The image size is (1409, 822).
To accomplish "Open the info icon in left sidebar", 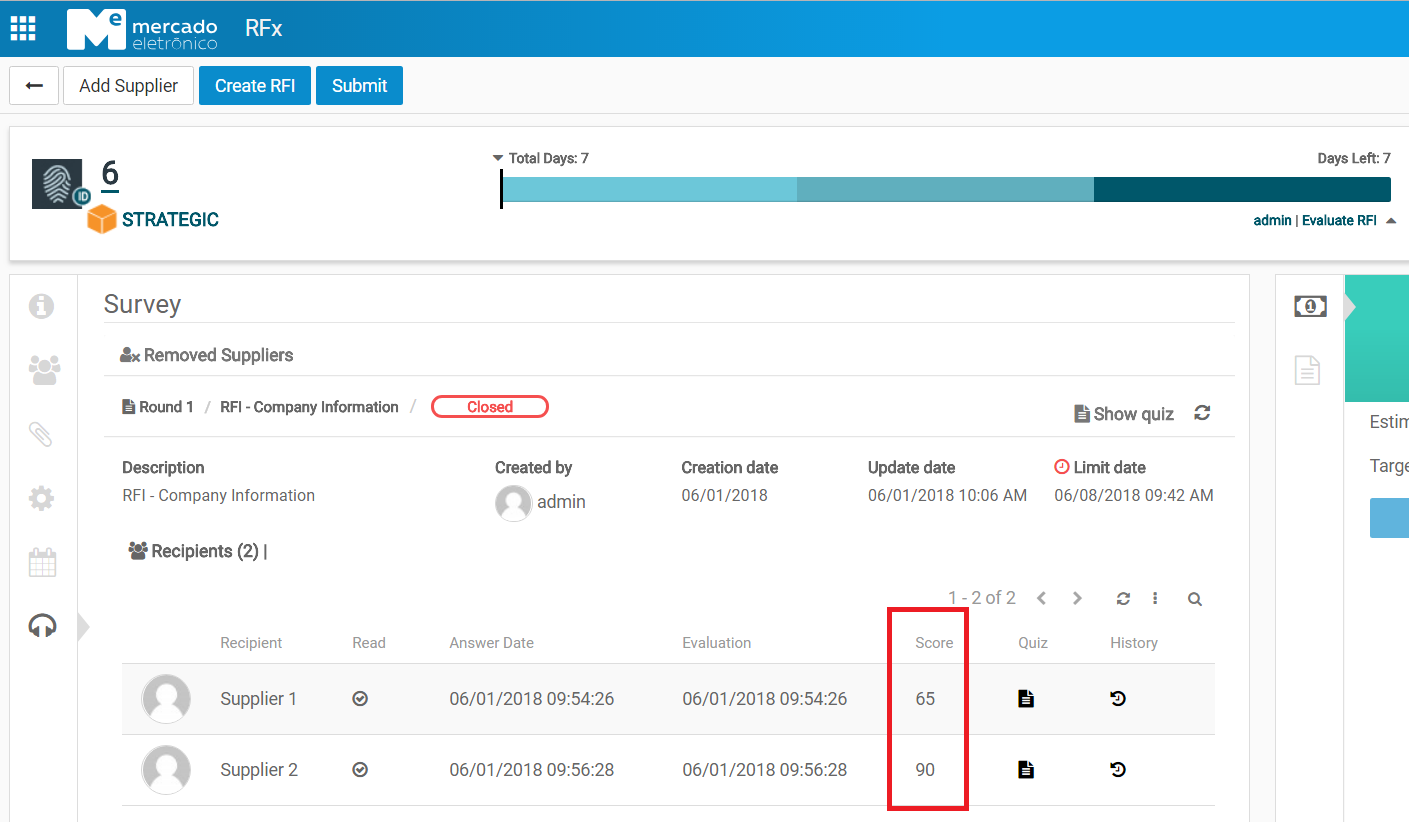I will click(x=42, y=306).
